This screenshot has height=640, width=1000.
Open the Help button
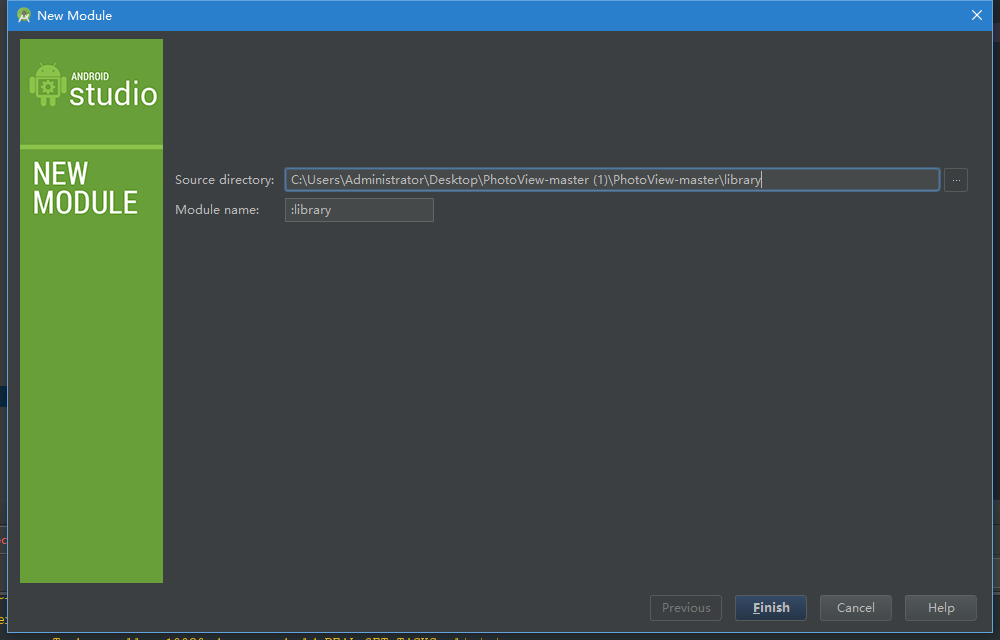tap(941, 607)
